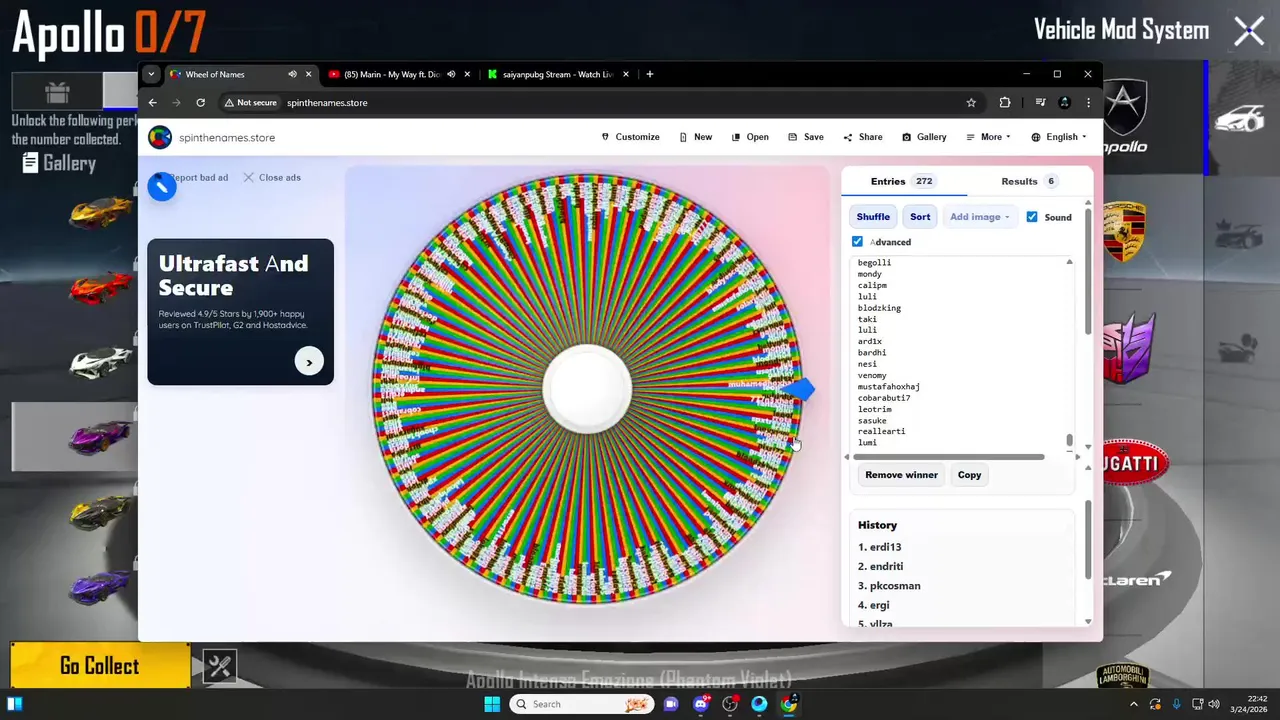This screenshot has width=1280, height=720.
Task: Uncheck the Advanced checkbox
Action: click(x=857, y=242)
